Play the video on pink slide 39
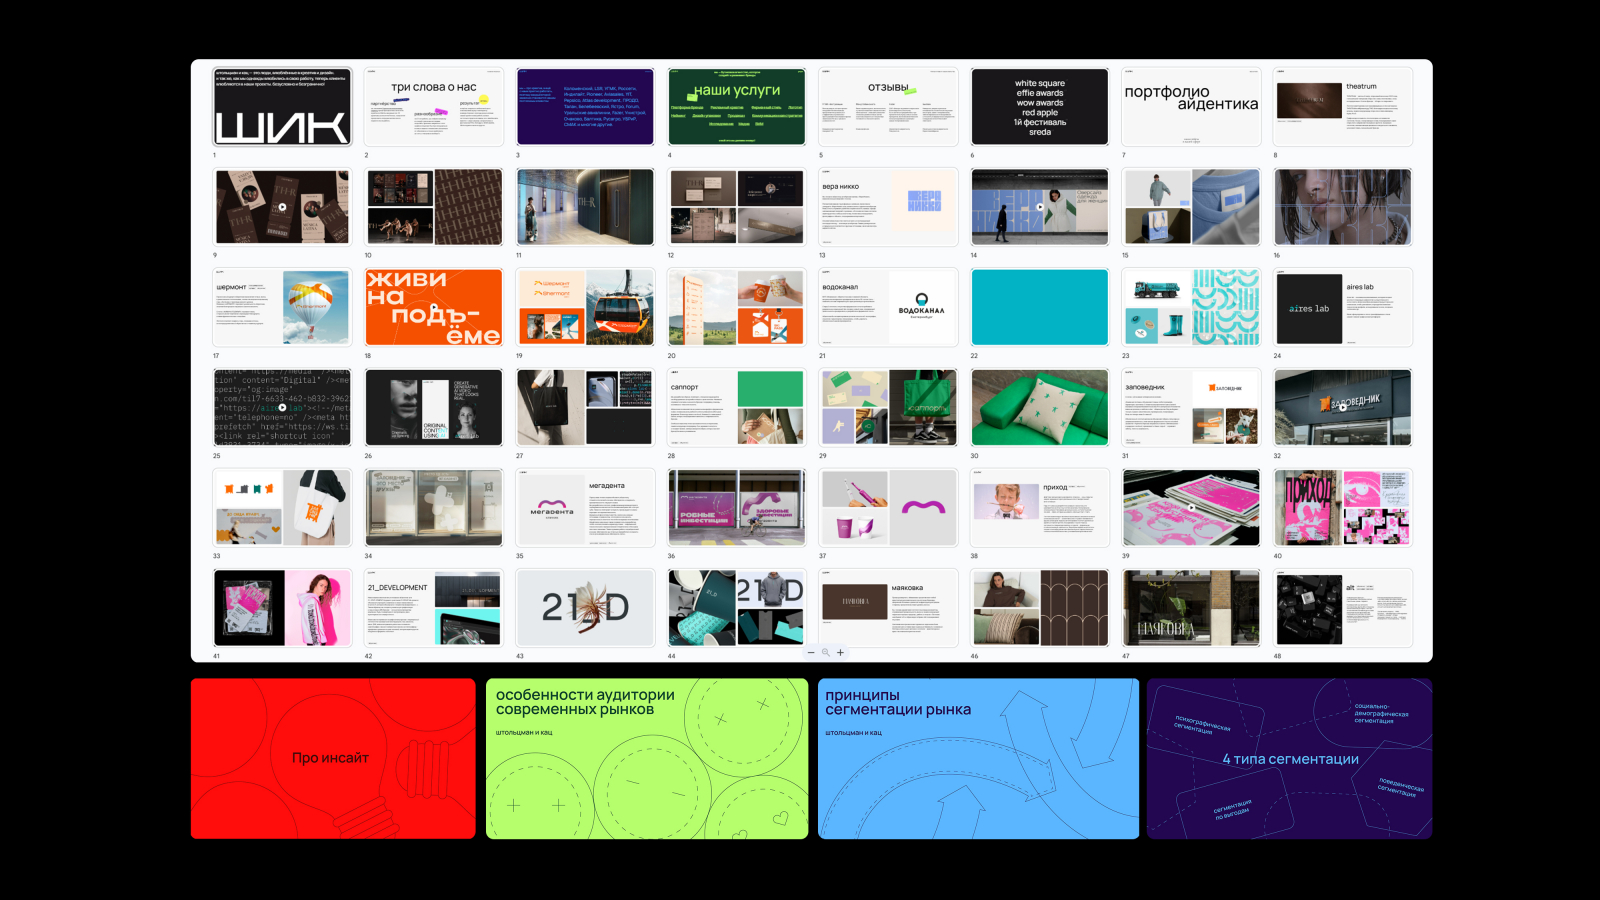 (1191, 507)
